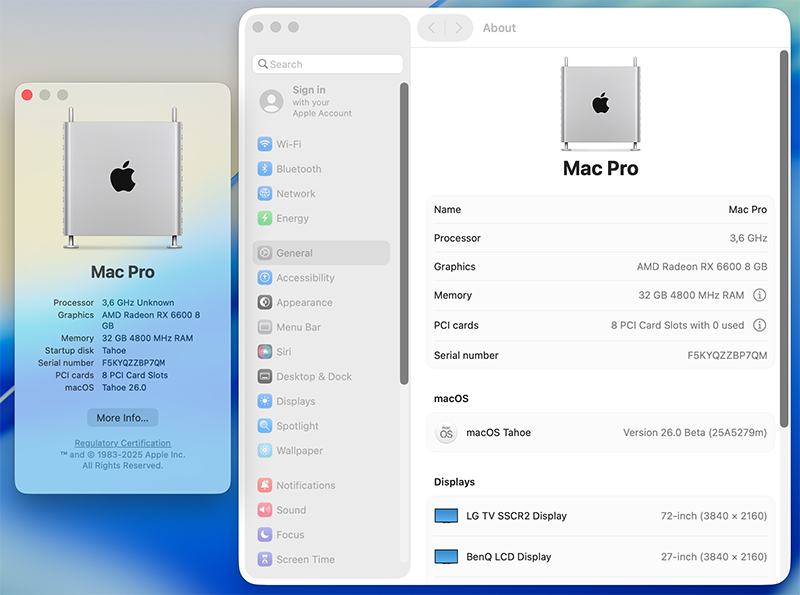The image size is (800, 595).
Task: Close the About This Mac window
Action: [27, 95]
